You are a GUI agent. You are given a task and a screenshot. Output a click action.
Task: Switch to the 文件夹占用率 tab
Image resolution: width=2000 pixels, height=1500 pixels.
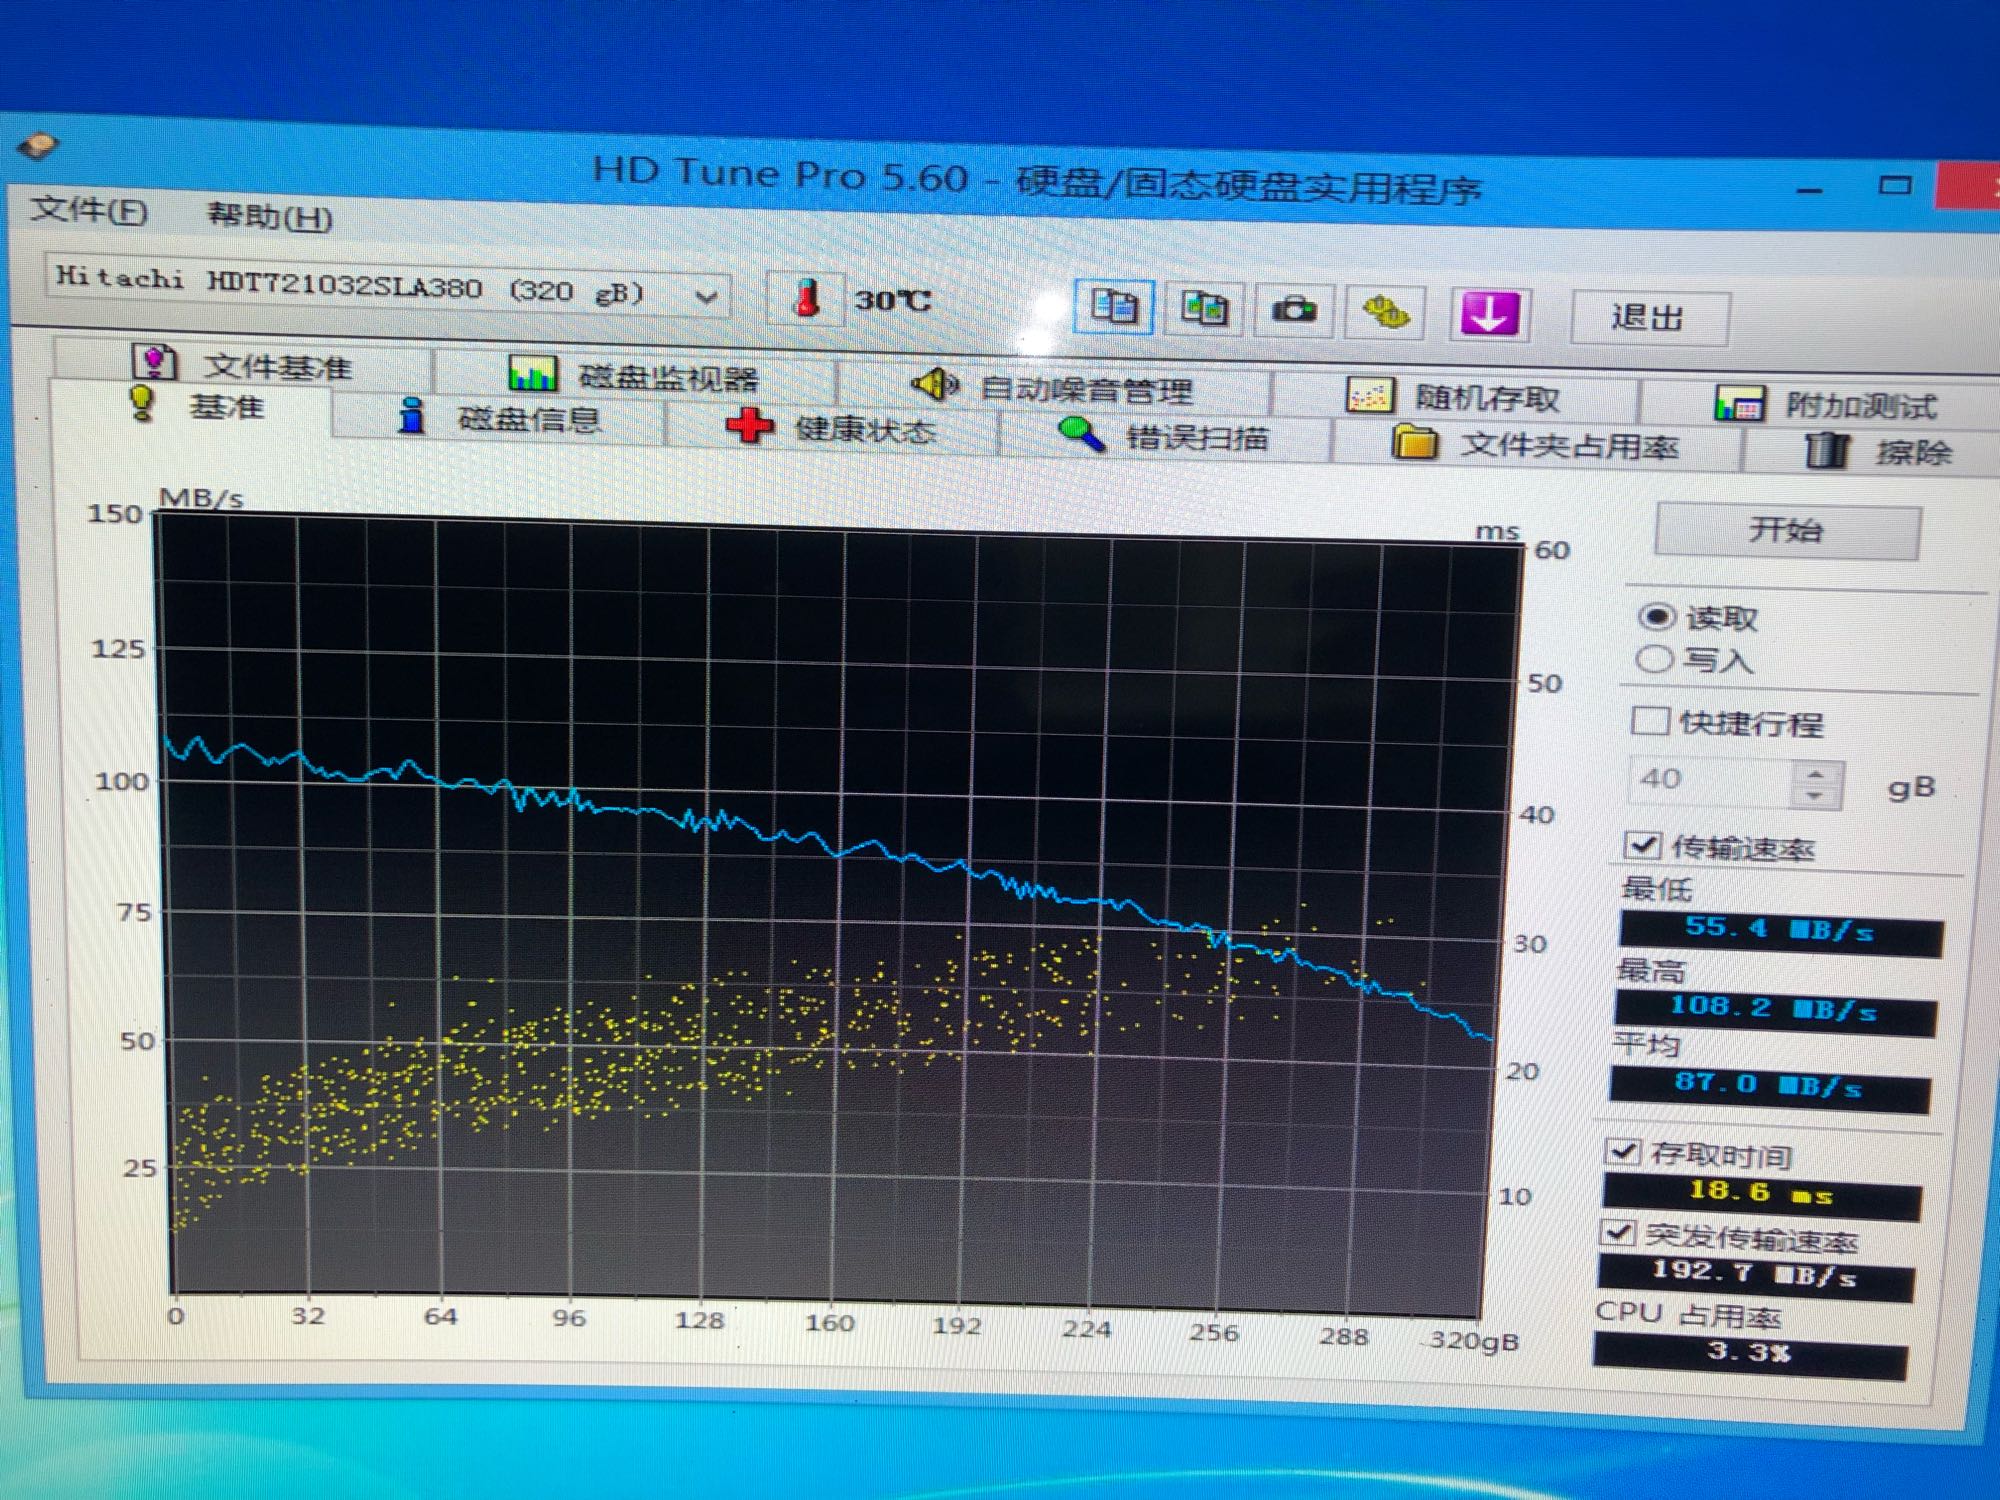click(x=1537, y=444)
